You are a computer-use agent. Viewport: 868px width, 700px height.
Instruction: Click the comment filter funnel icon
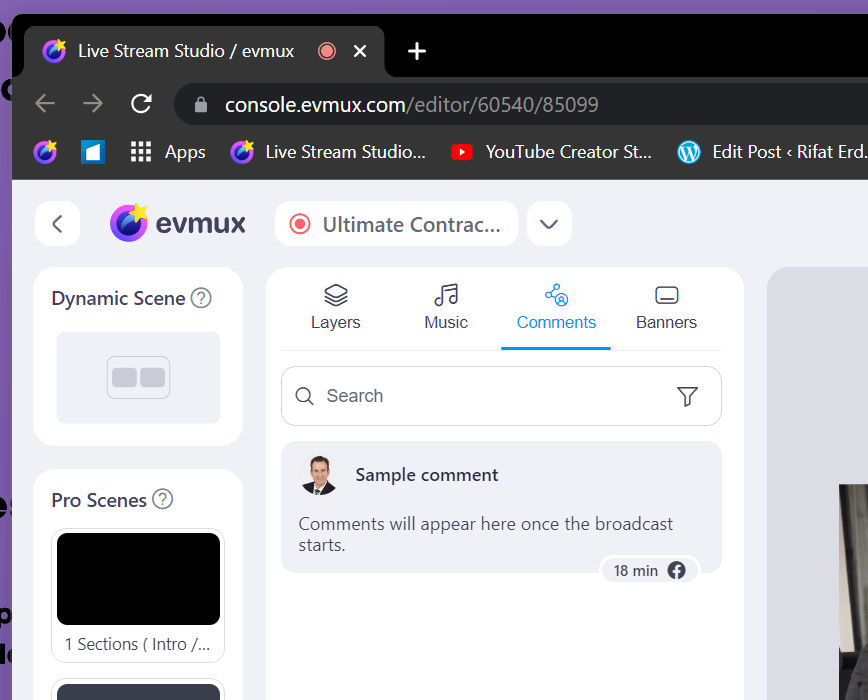pyautogui.click(x=687, y=396)
